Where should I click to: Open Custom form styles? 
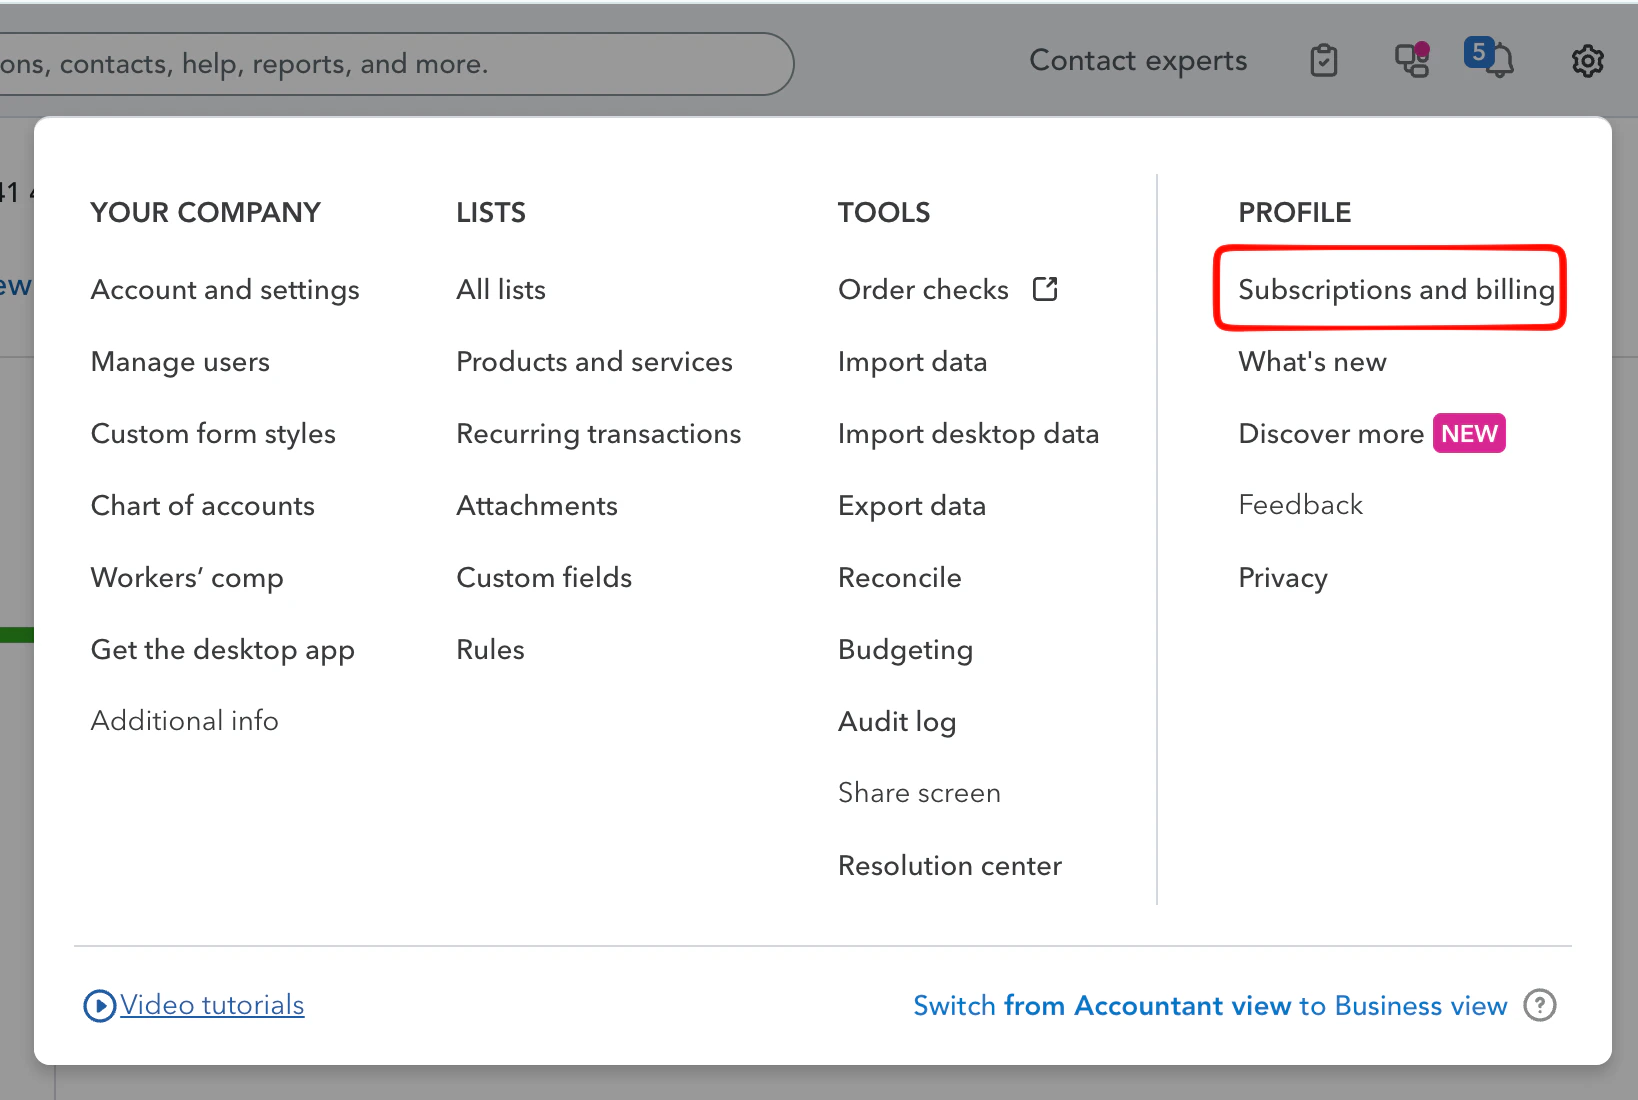tap(213, 434)
